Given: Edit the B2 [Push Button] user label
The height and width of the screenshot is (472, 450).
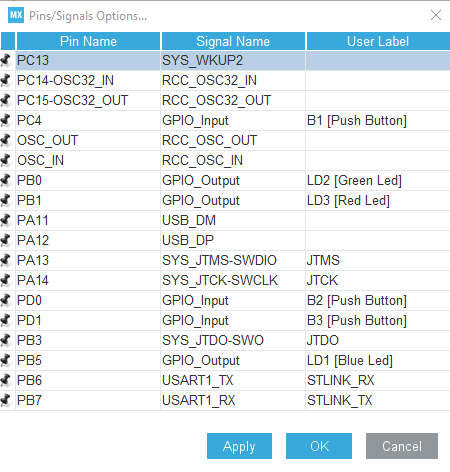Looking at the screenshot, I should [378, 300].
